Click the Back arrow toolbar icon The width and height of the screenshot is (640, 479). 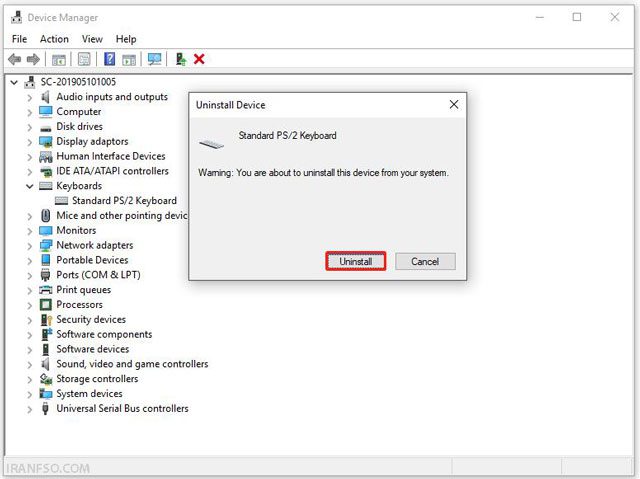pos(15,59)
